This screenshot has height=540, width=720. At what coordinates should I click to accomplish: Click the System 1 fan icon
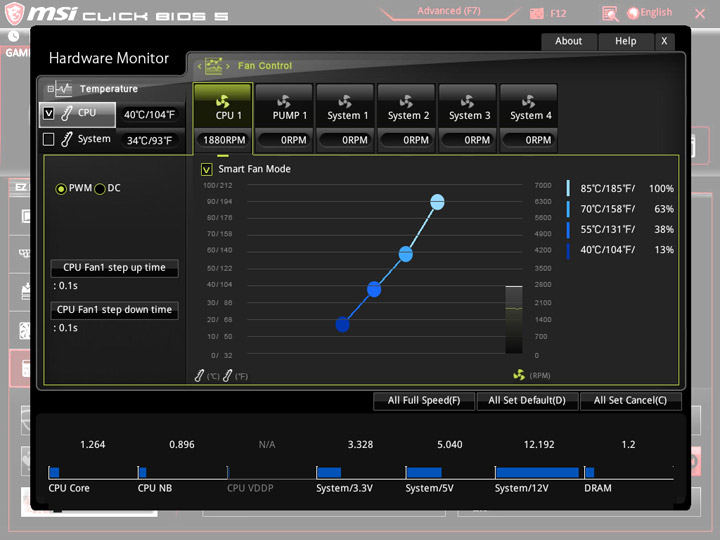point(345,101)
